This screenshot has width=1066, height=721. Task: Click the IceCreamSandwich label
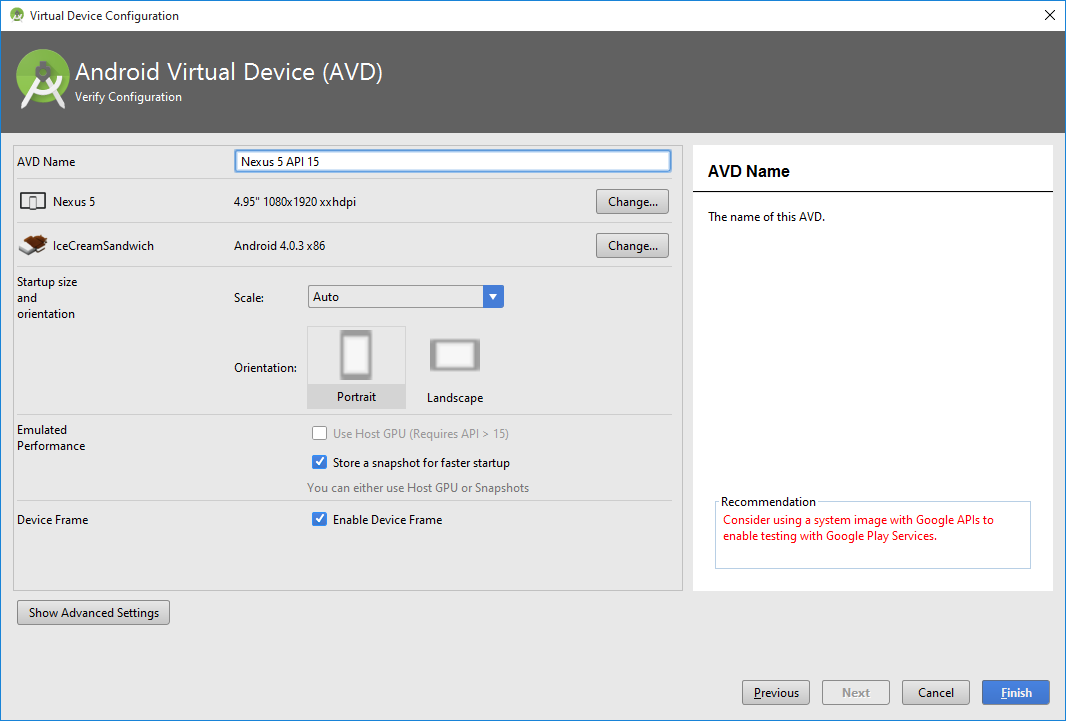point(103,246)
